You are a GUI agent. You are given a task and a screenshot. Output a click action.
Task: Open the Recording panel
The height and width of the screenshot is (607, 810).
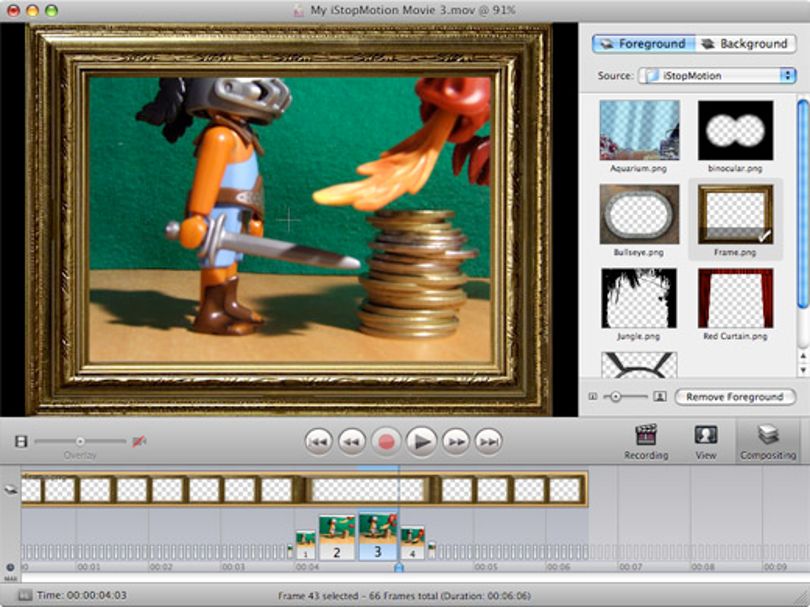click(646, 442)
